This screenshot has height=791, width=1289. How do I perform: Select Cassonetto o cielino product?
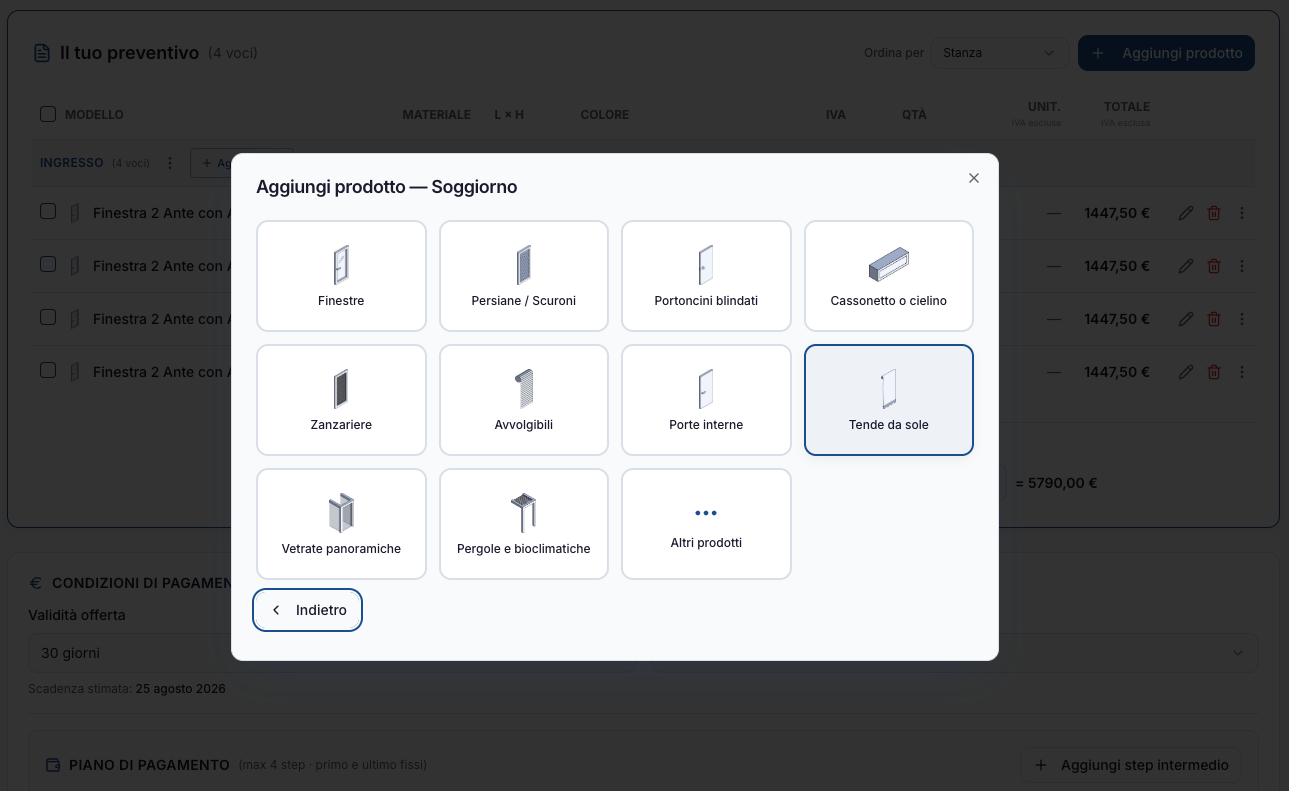[889, 276]
